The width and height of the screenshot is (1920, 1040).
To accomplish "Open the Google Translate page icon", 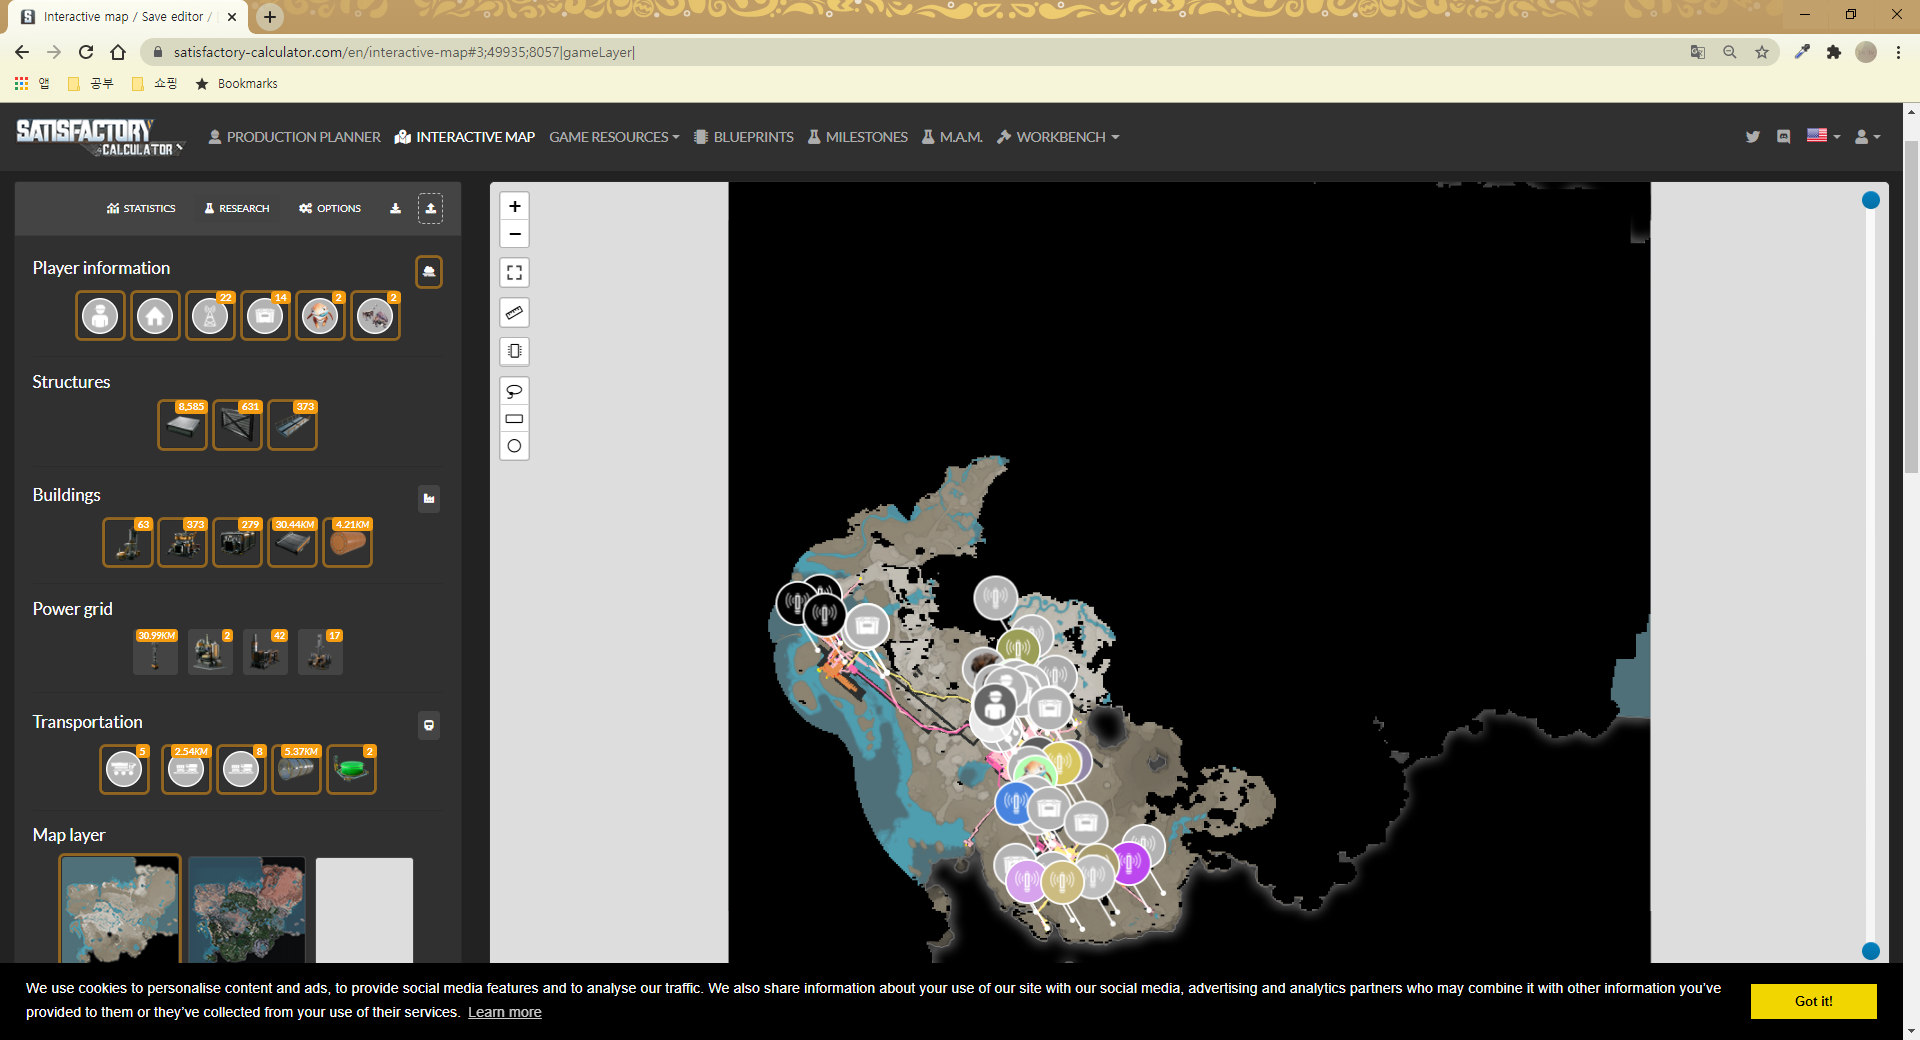I will coord(1697,52).
